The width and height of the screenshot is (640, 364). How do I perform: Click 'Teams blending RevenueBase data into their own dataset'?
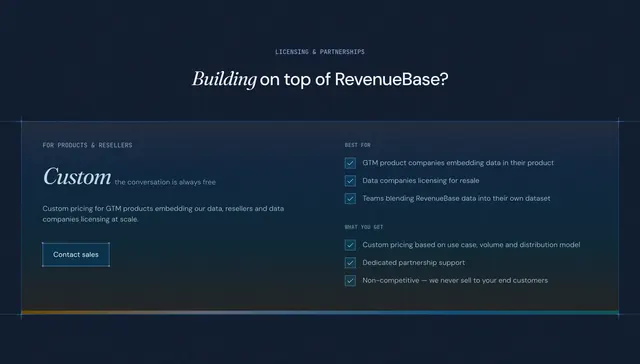pyautogui.click(x=456, y=198)
